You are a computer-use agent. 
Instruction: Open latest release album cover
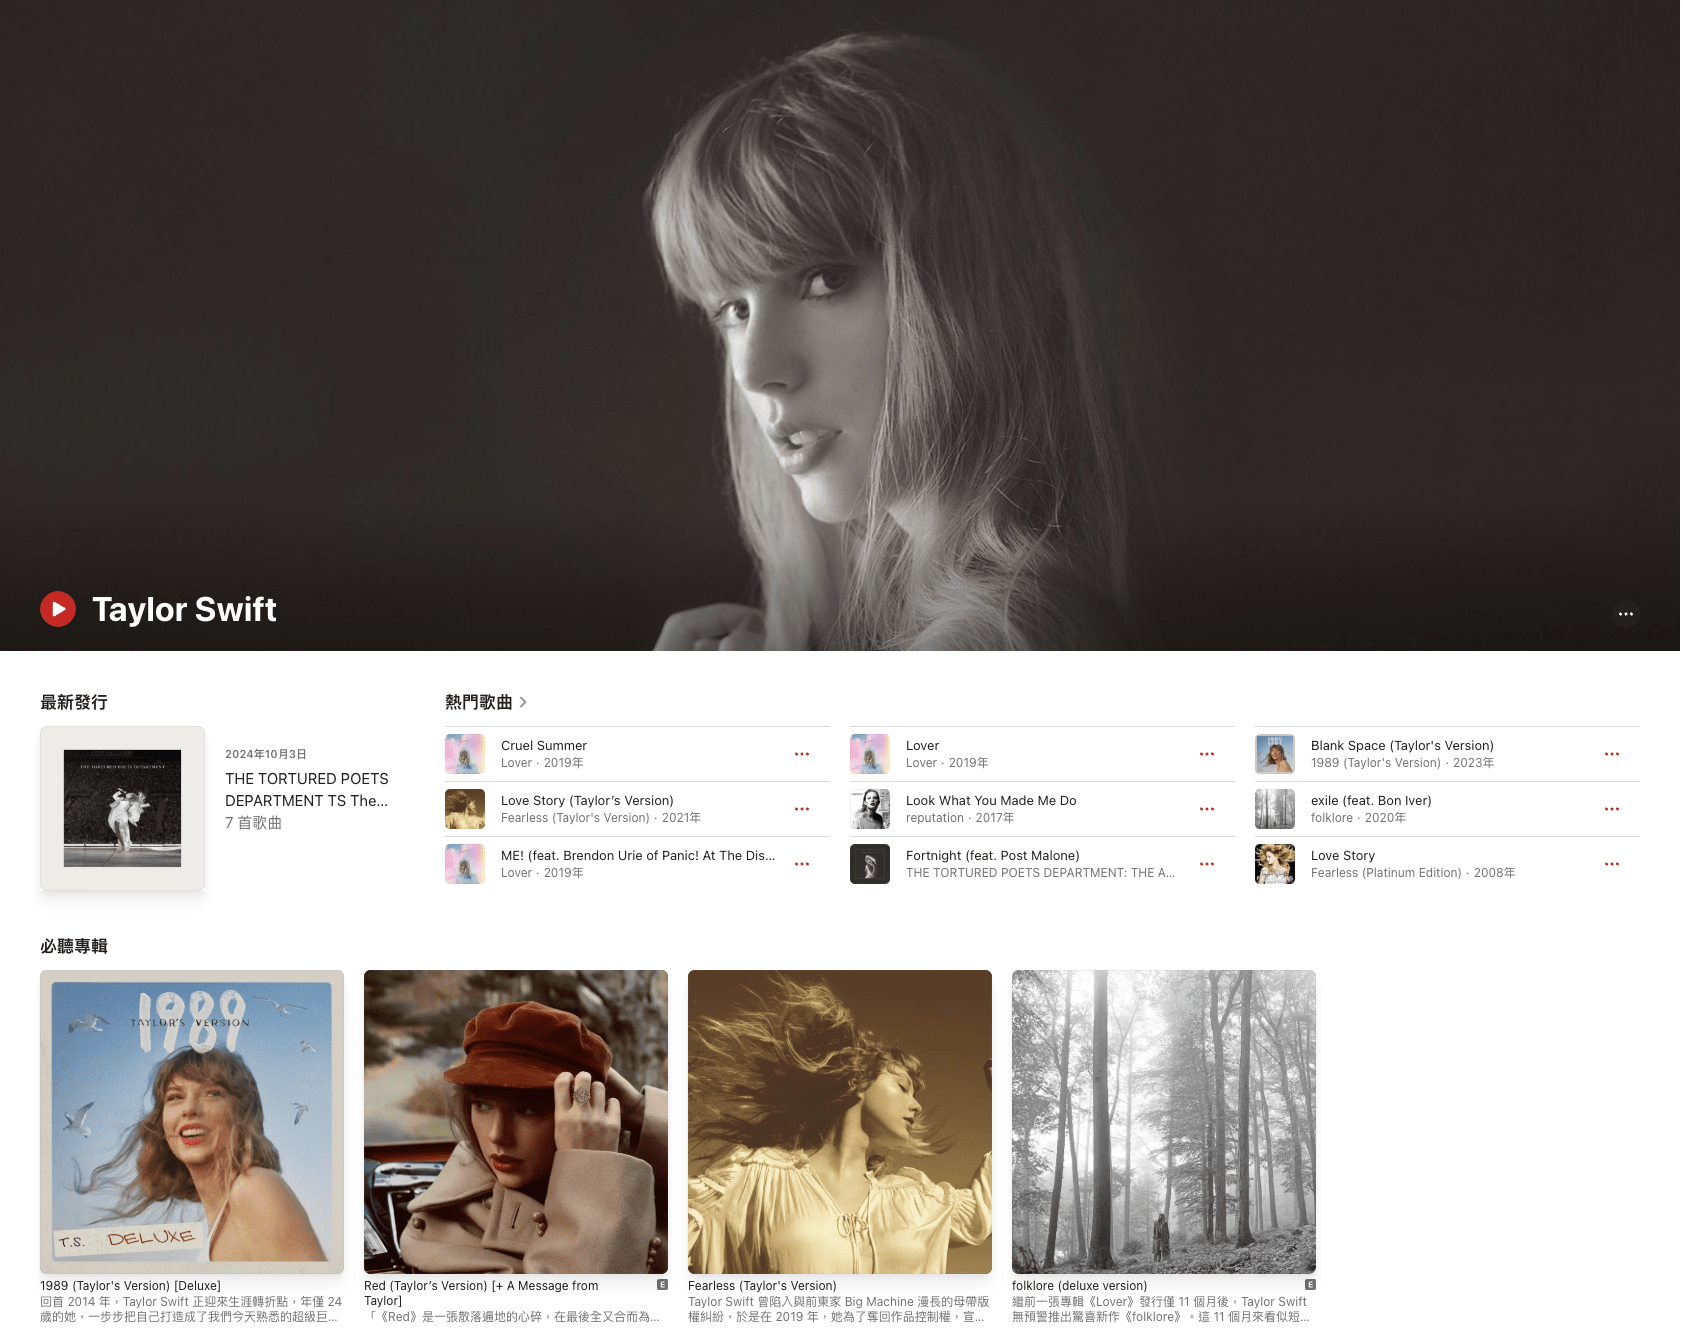pyautogui.click(x=122, y=808)
